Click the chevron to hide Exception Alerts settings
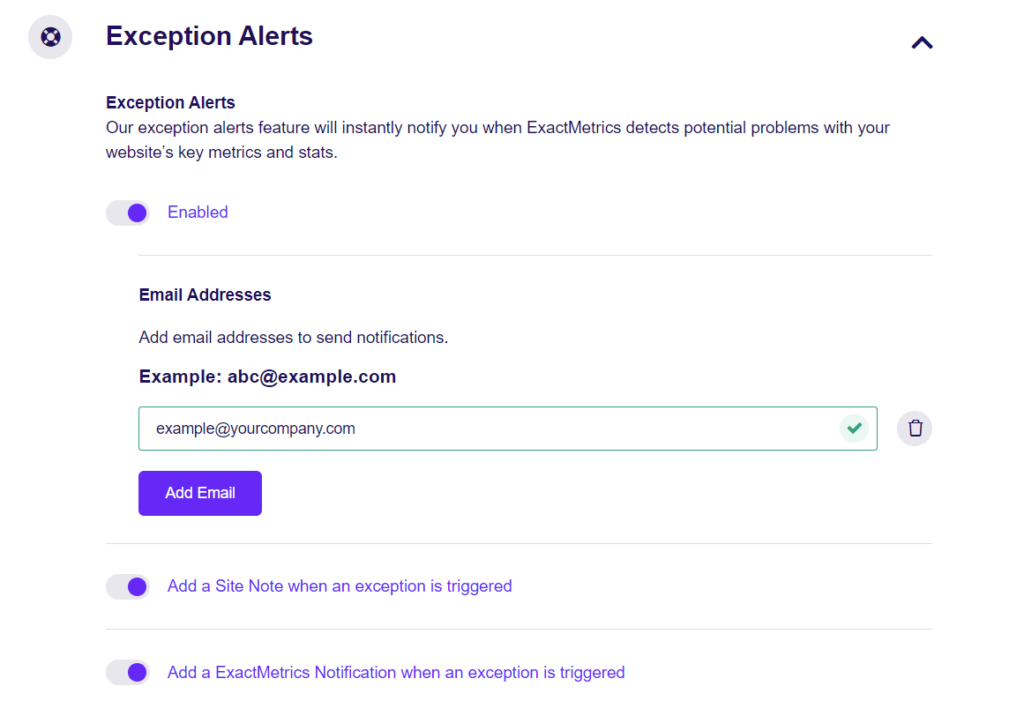 pyautogui.click(x=921, y=43)
